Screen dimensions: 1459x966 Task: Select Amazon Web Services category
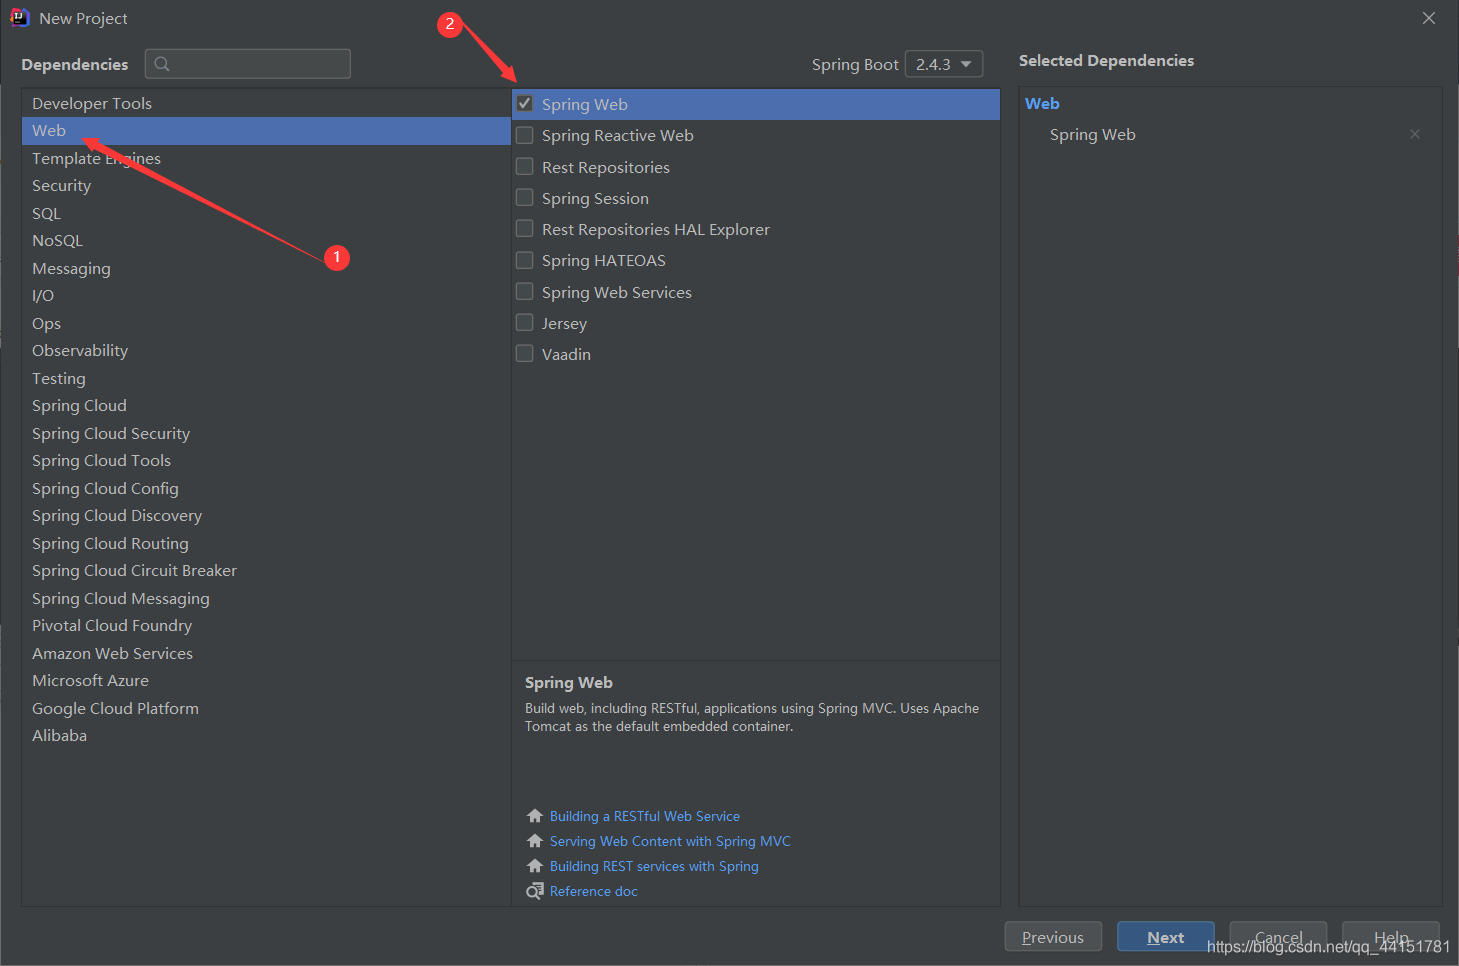click(266, 653)
